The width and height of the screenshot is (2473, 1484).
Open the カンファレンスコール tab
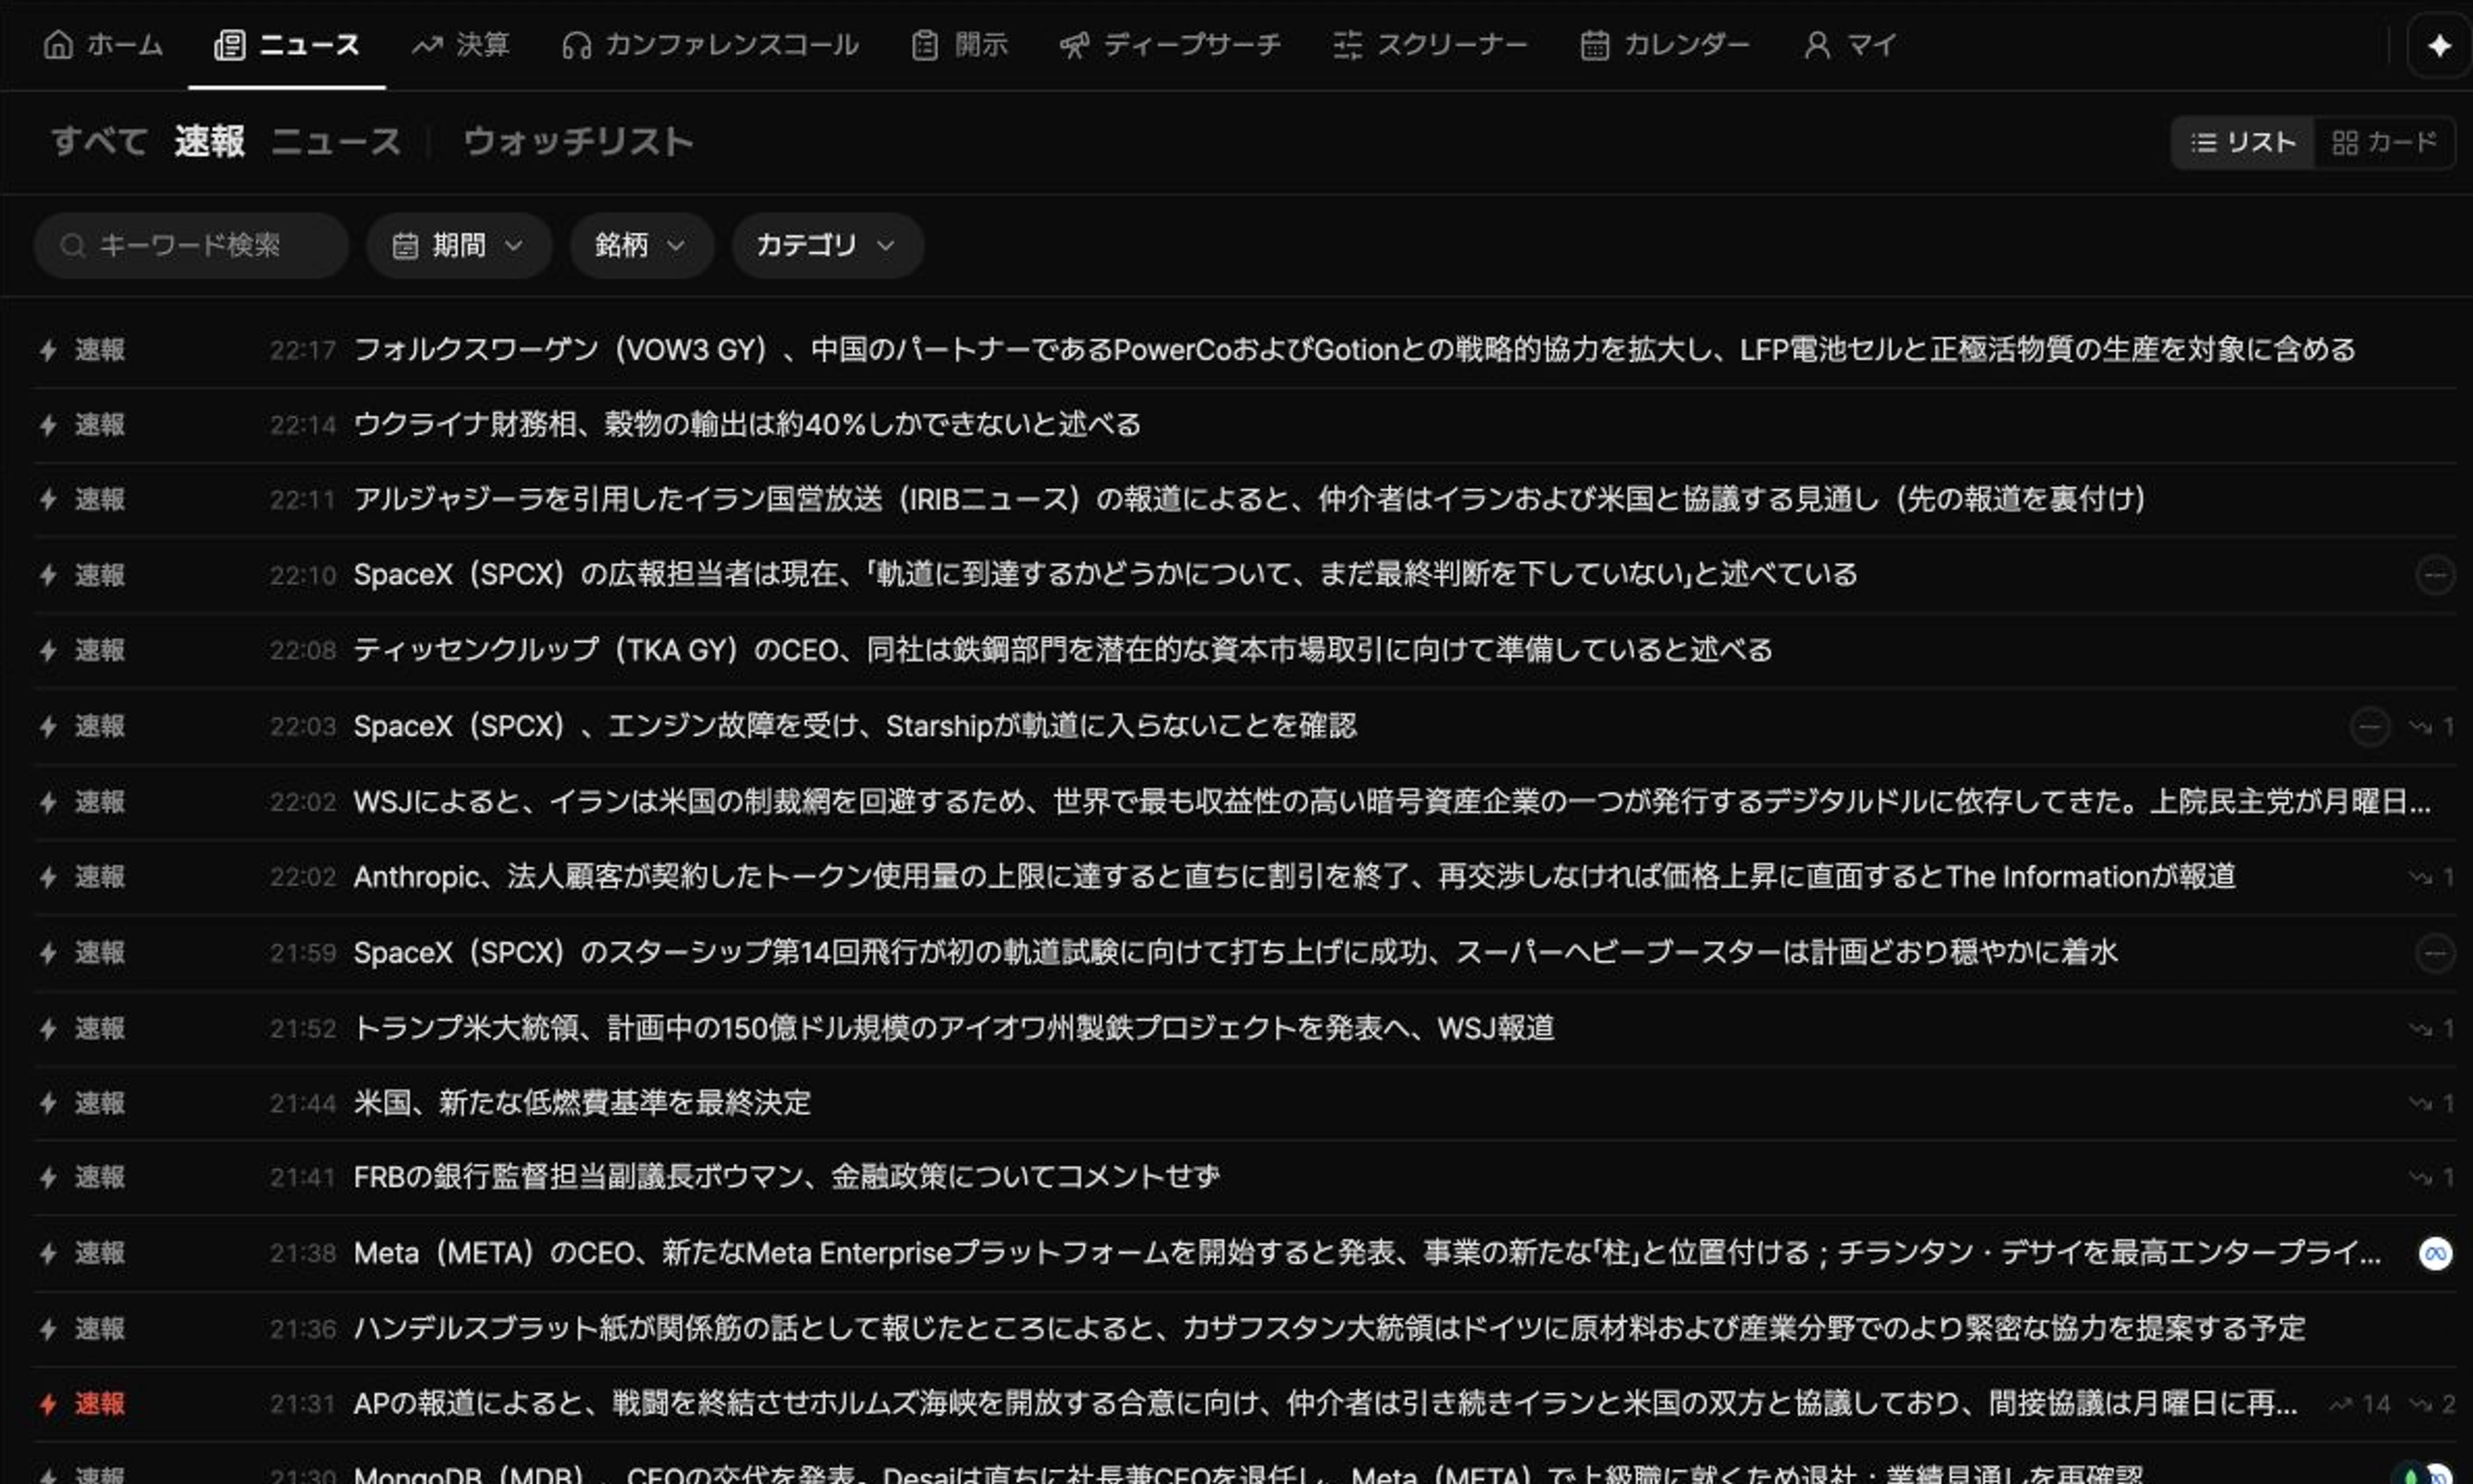pos(710,45)
